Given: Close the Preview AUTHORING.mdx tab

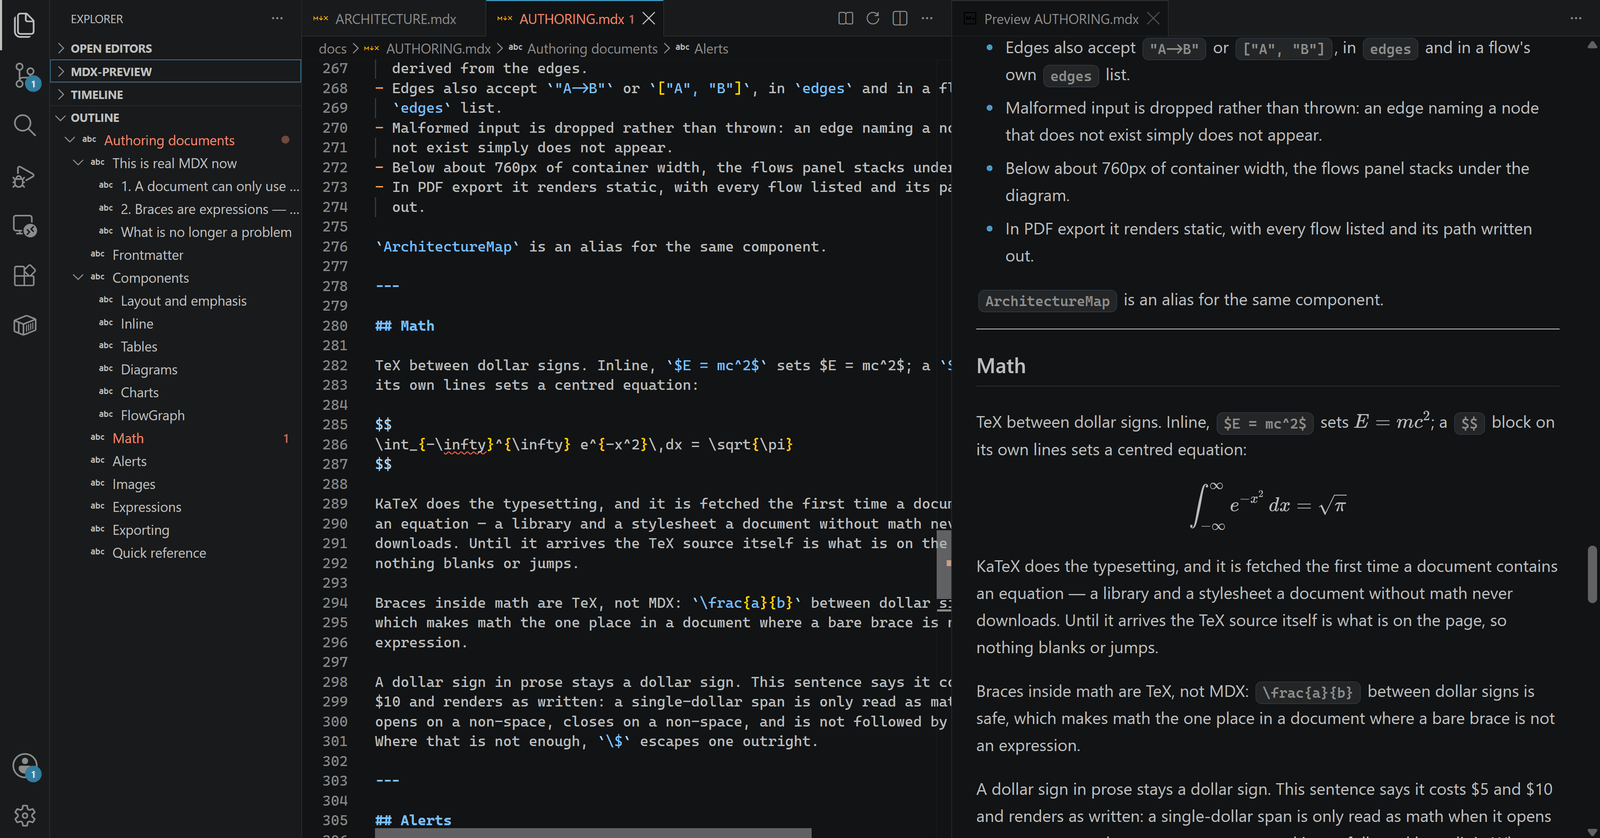Looking at the screenshot, I should 1154,19.
